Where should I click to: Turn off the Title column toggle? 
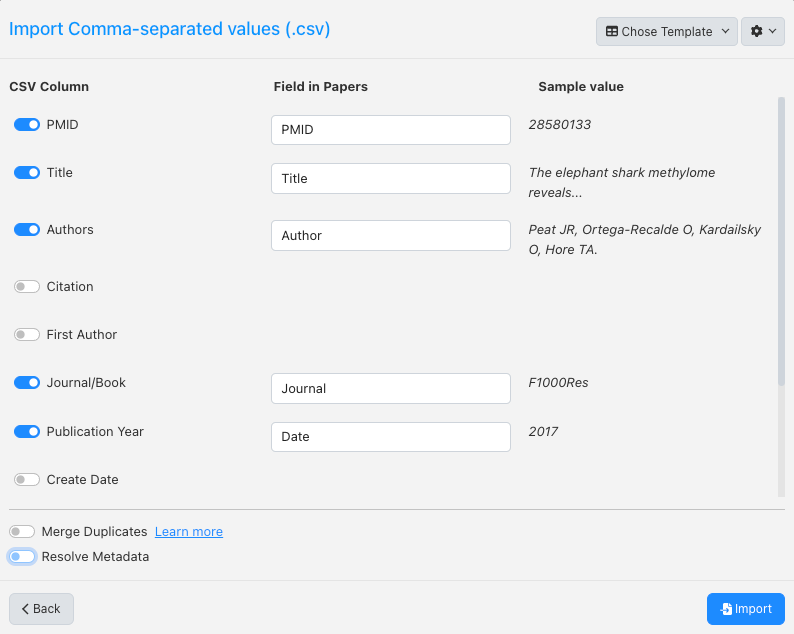pyautogui.click(x=27, y=173)
